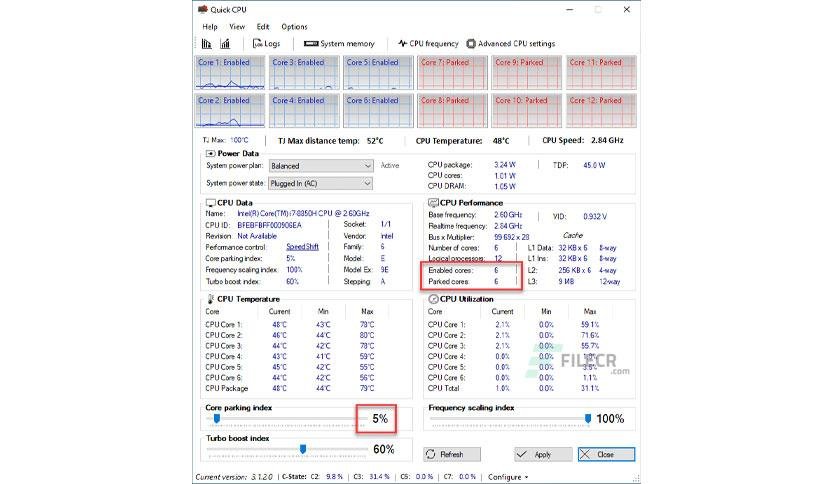Click the CPU ID value BFEBFBFF000906EA
This screenshot has width=836, height=484.
[x=269, y=225]
